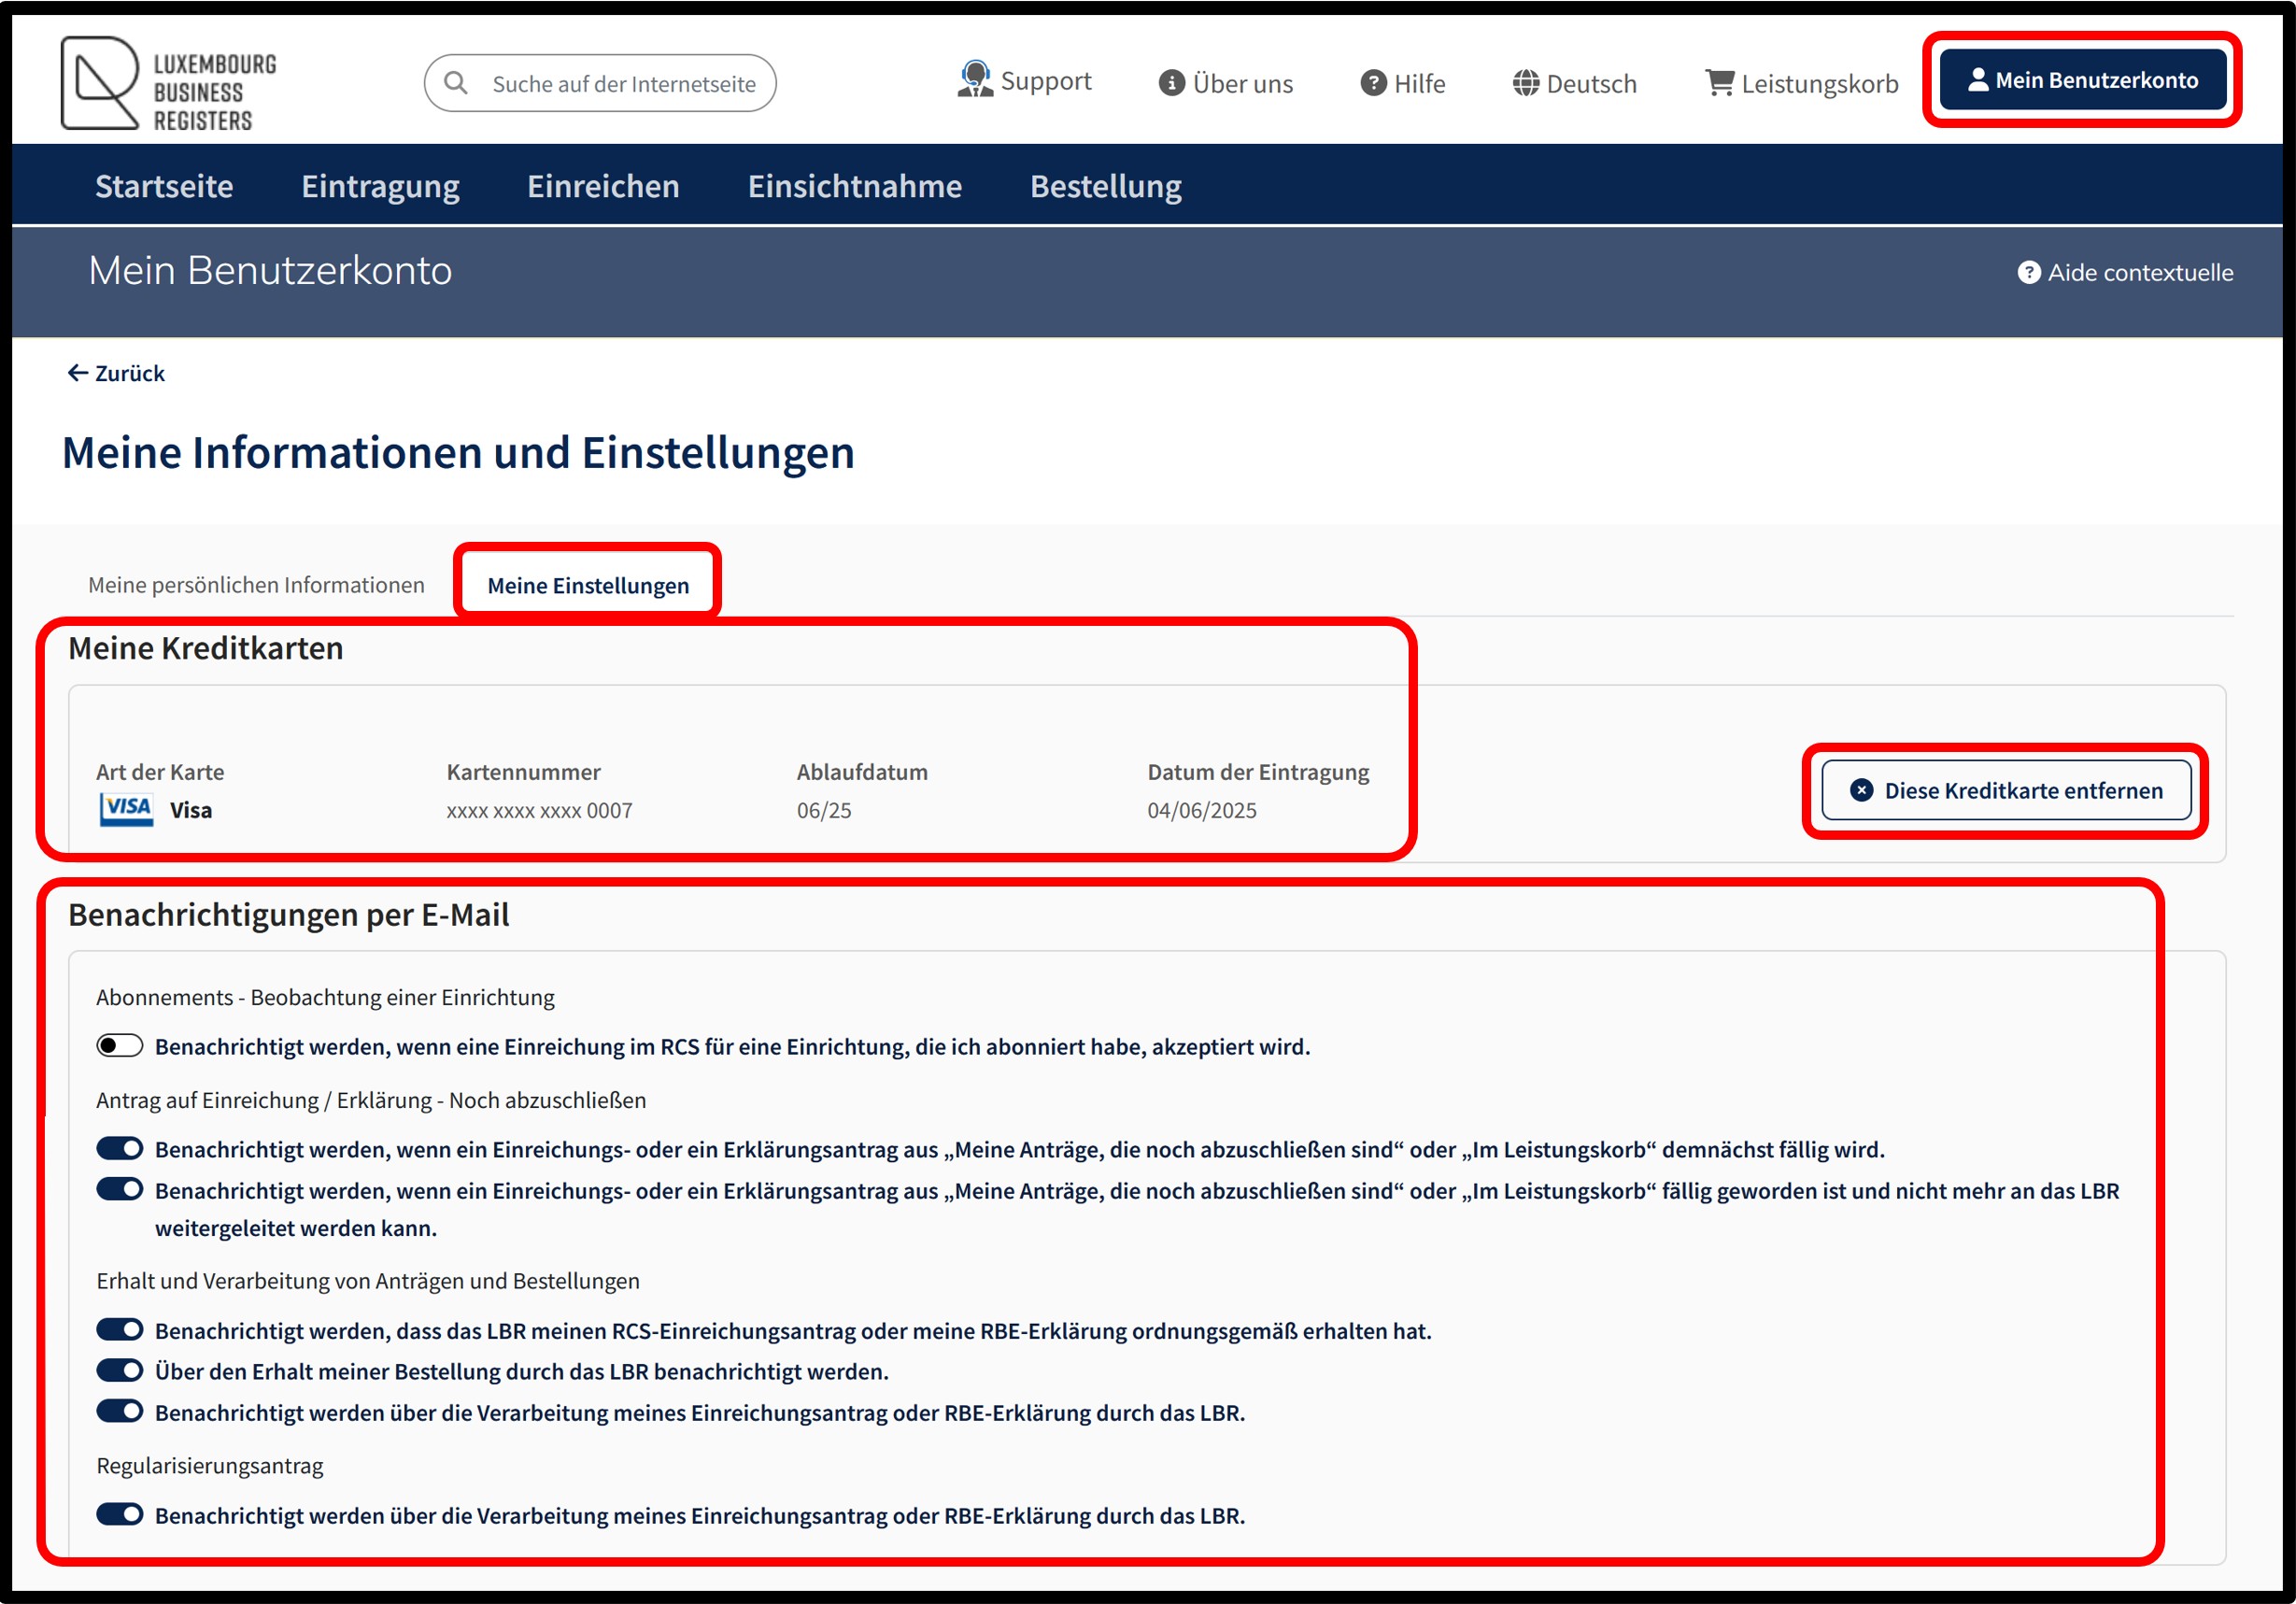Click the search magnifier icon
Viewport: 2296px width, 1604px height.
click(x=456, y=83)
